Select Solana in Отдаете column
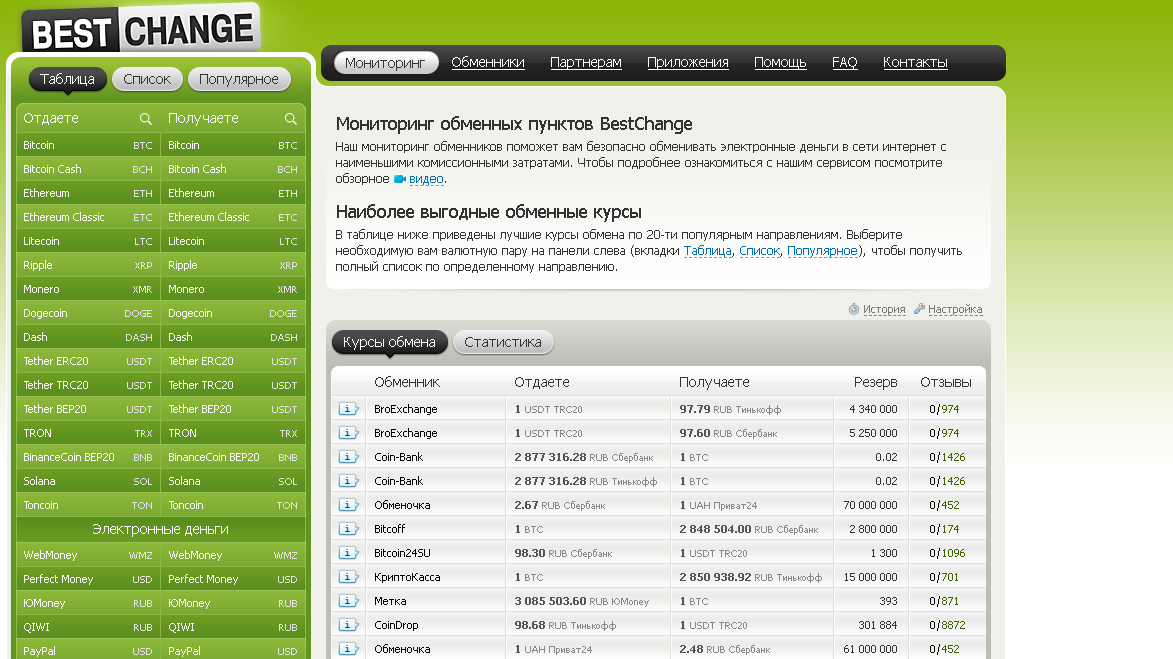The image size is (1173, 659). click(x=88, y=480)
